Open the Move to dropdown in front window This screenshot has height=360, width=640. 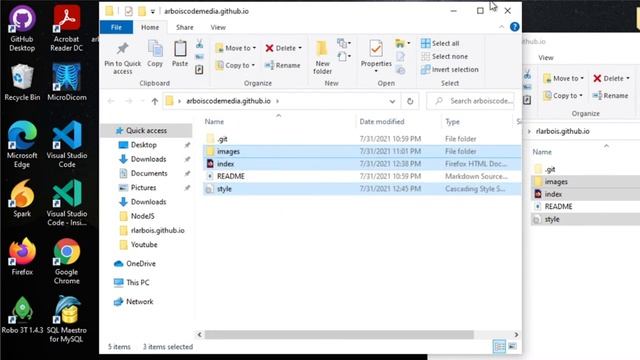236,48
